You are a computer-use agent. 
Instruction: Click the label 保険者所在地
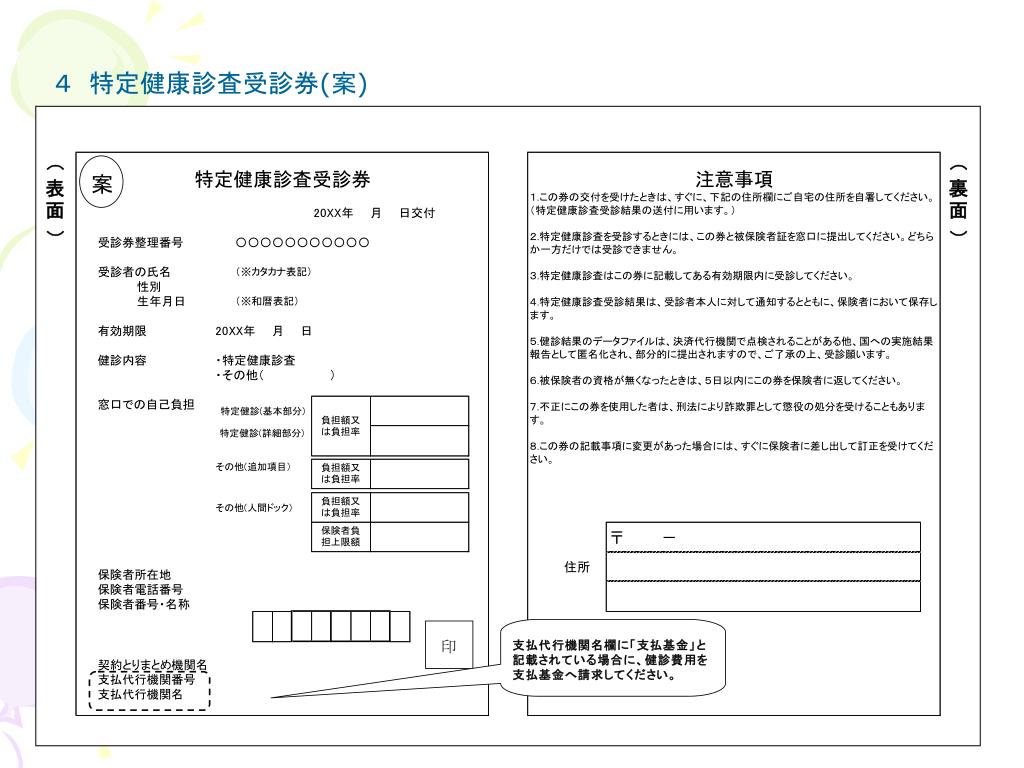(x=135, y=575)
